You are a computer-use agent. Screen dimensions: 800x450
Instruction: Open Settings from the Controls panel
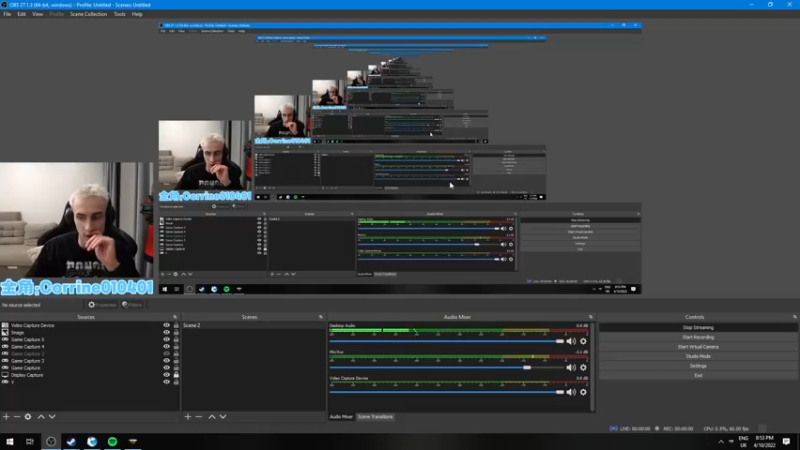coord(698,366)
